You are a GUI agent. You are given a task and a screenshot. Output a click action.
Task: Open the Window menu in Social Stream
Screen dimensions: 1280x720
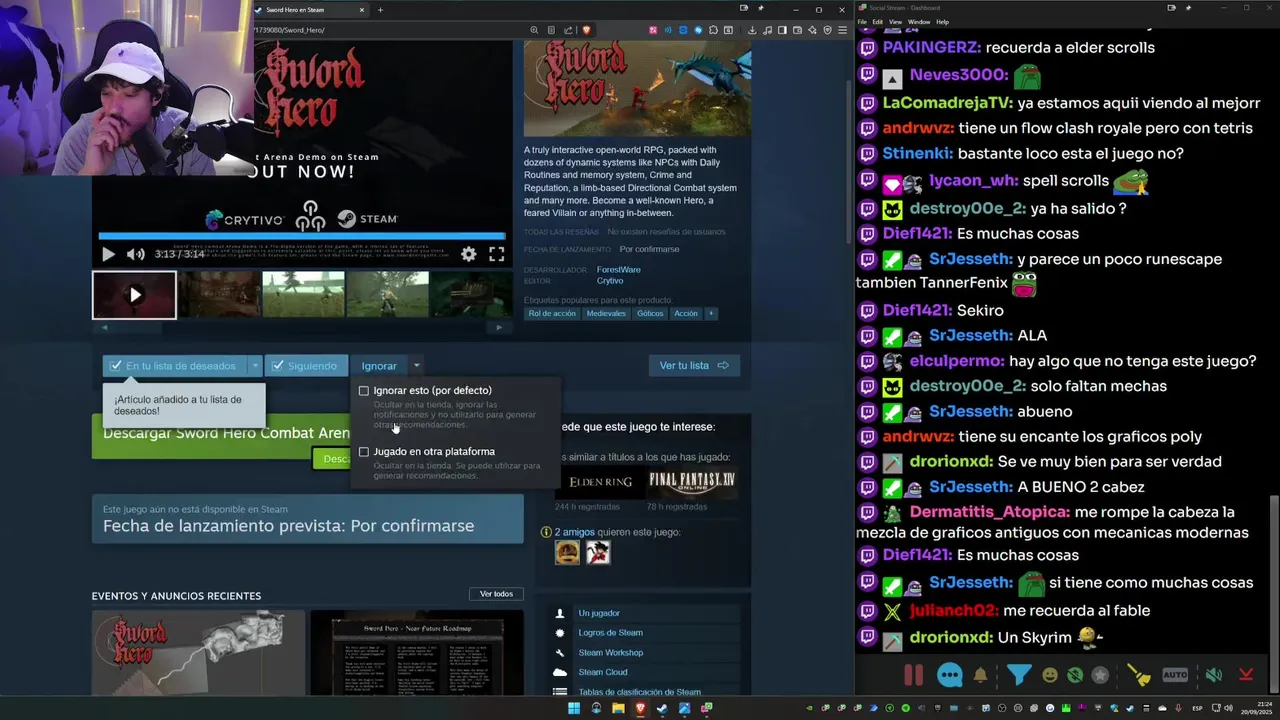919,21
